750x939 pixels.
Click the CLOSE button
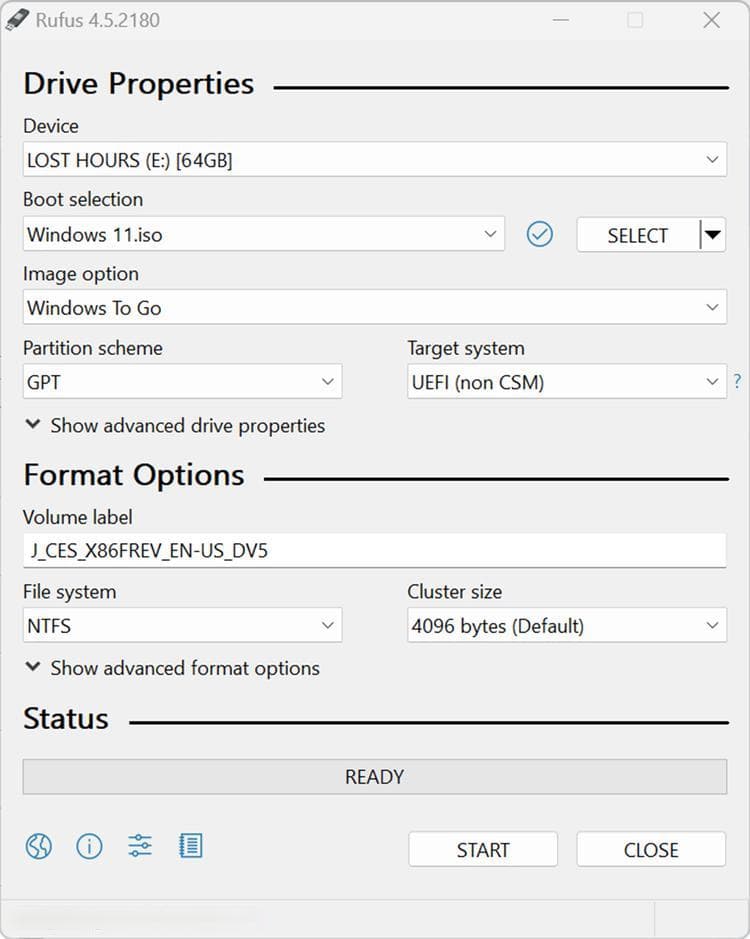click(x=651, y=849)
